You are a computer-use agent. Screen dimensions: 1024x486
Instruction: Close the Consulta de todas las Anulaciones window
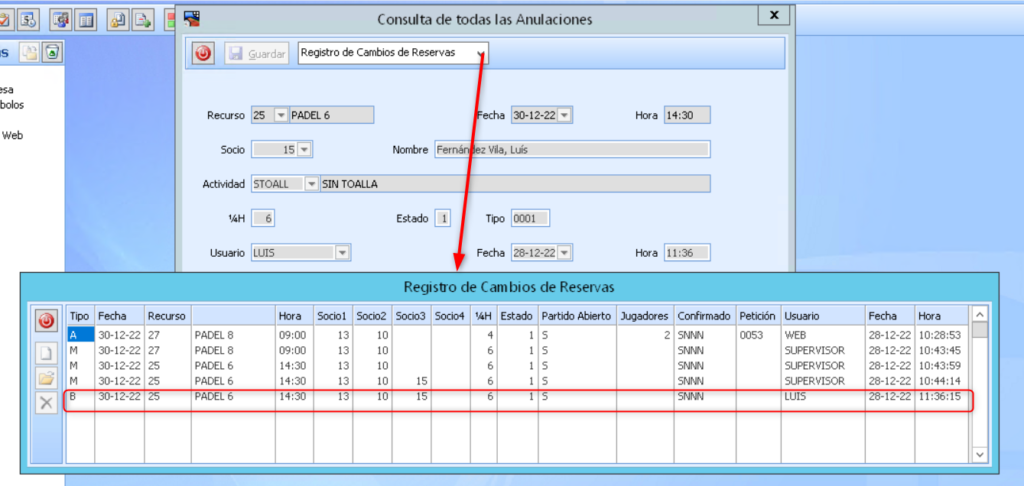[x=771, y=15]
